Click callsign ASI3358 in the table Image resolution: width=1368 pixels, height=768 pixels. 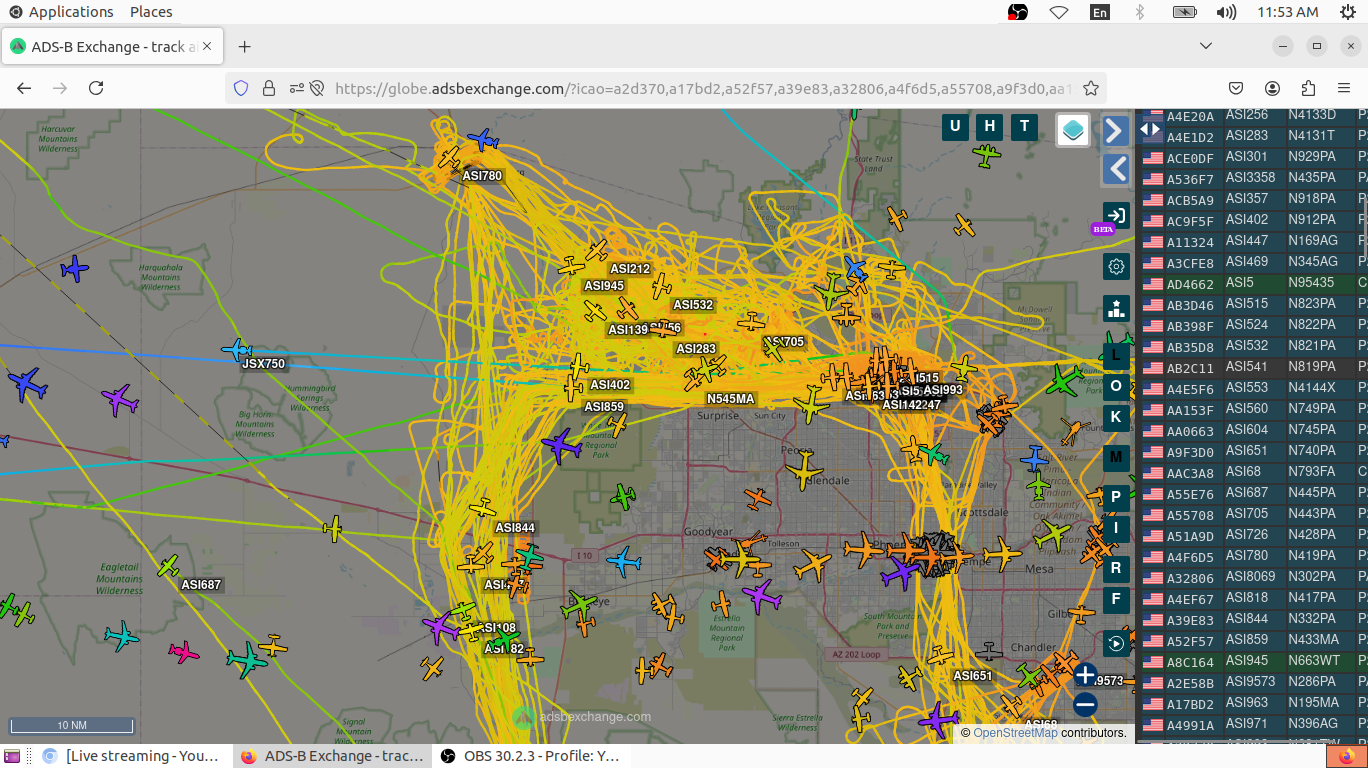tap(1250, 178)
